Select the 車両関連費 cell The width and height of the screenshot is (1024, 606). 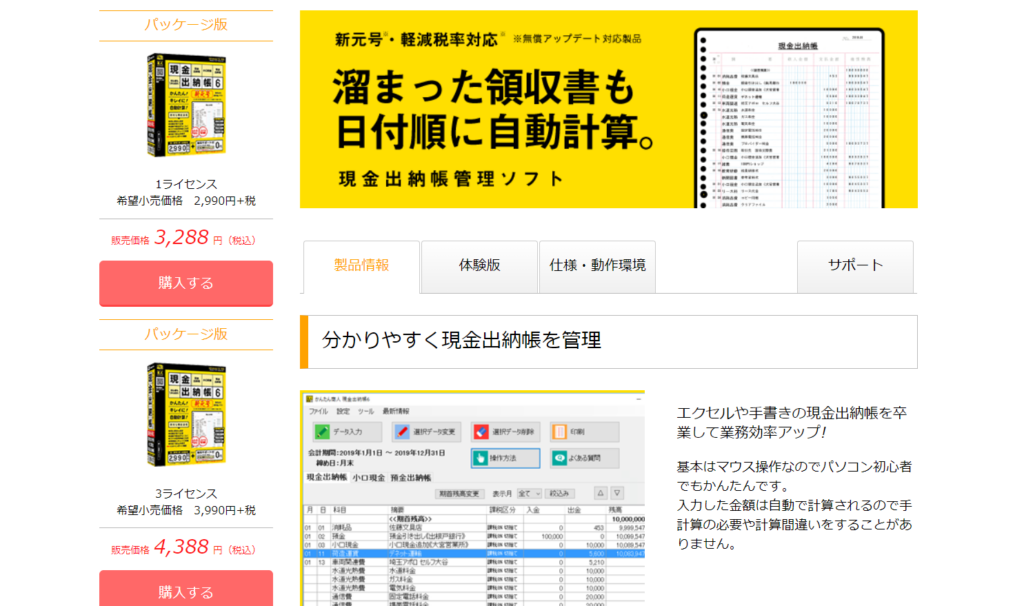[349, 562]
